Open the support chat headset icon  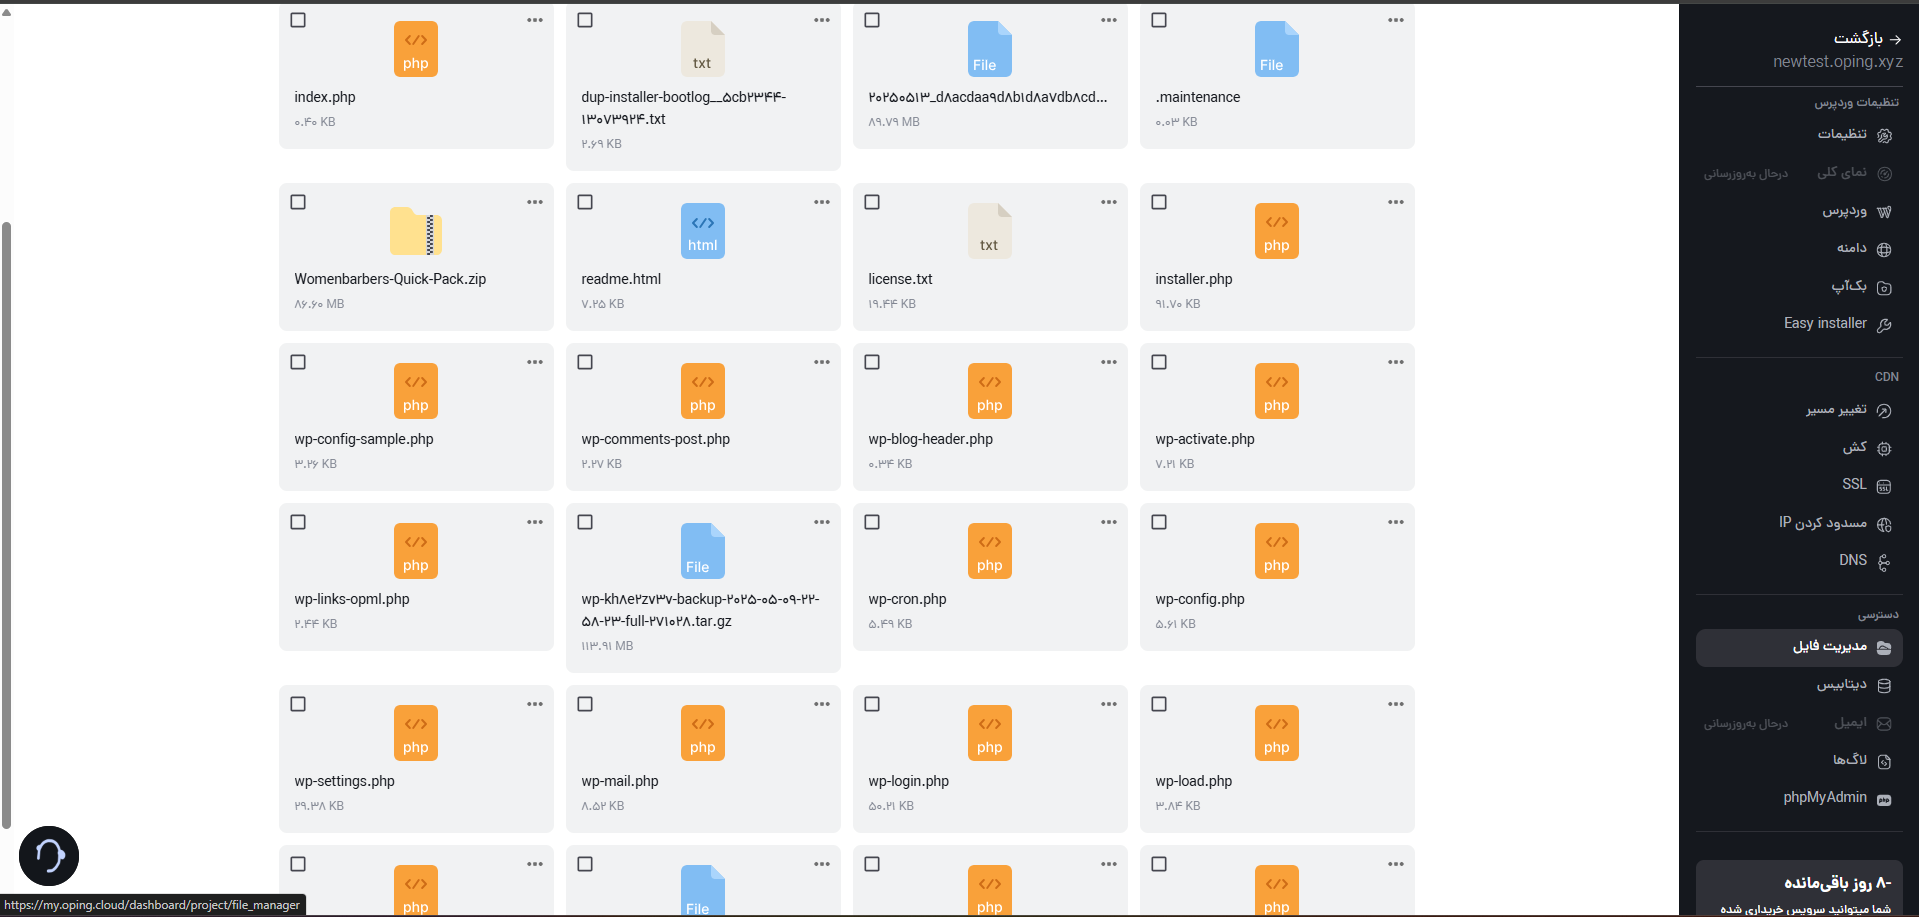(49, 856)
